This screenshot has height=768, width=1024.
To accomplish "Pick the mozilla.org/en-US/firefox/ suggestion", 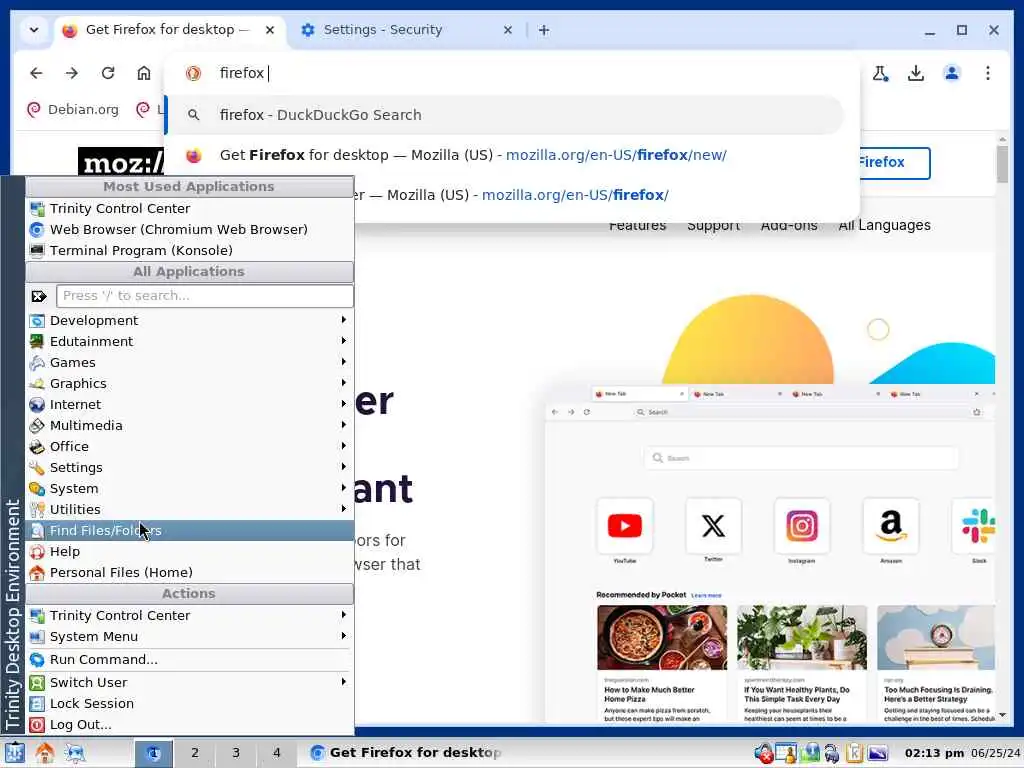I will tap(575, 195).
